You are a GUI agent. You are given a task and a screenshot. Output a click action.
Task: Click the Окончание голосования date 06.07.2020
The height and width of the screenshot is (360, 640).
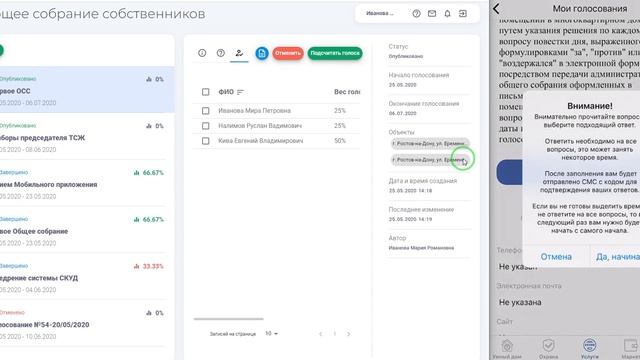402,113
